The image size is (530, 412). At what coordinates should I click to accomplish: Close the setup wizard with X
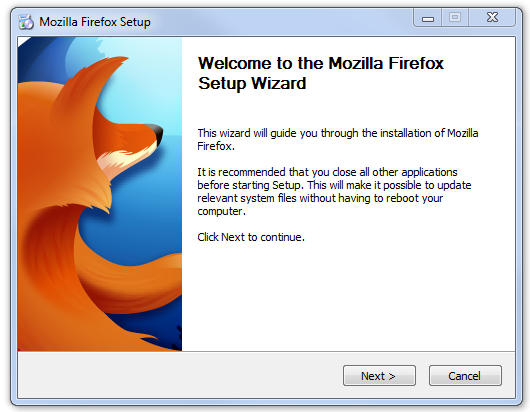492,18
